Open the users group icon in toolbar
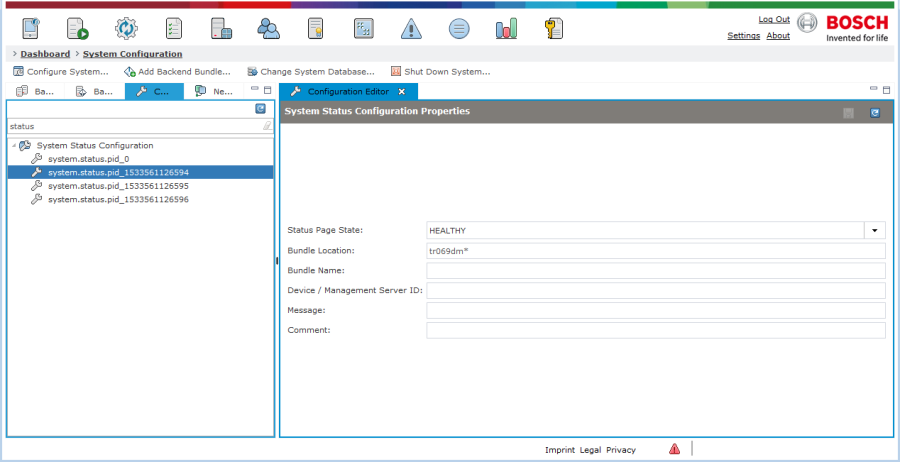The width and height of the screenshot is (900, 462). point(269,28)
